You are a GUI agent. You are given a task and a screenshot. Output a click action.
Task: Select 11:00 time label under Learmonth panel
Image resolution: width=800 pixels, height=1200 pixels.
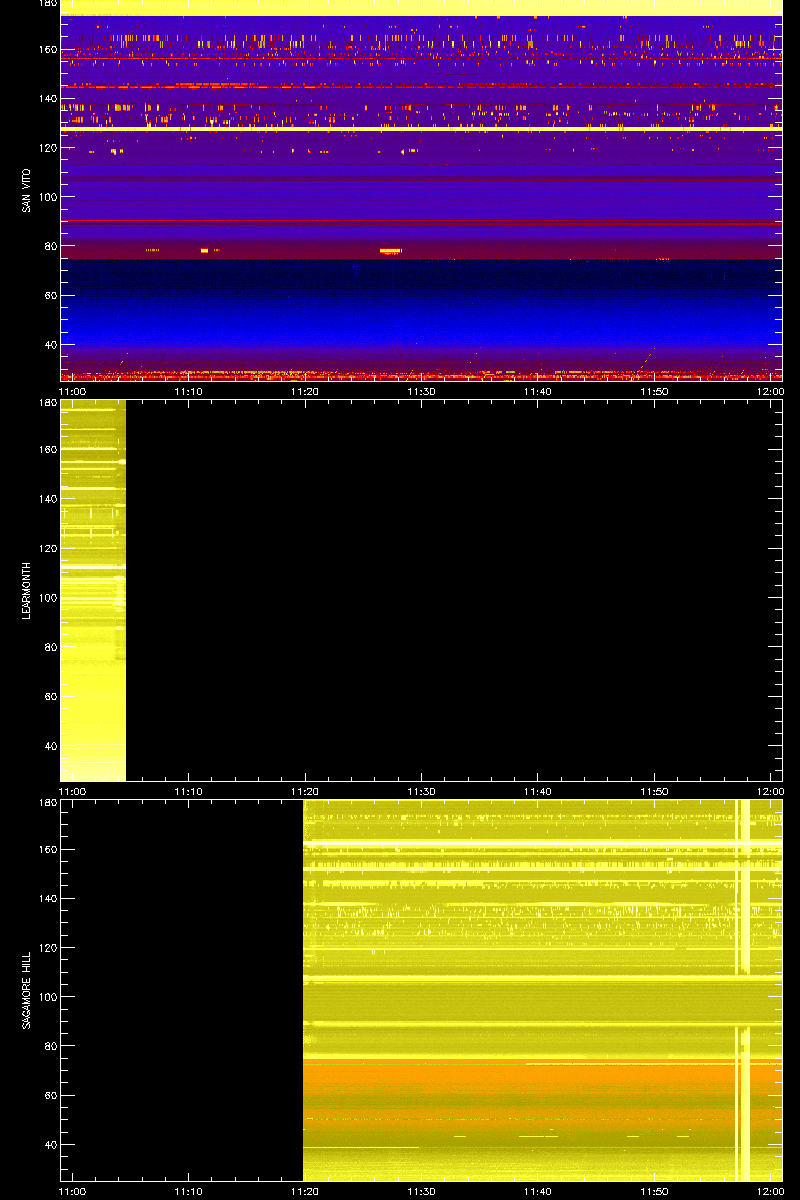click(73, 791)
